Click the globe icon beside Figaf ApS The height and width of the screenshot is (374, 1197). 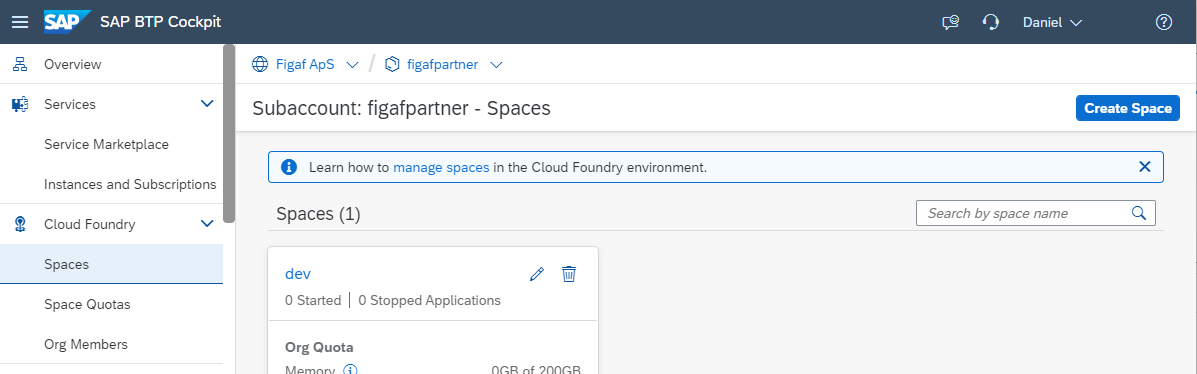[x=260, y=64]
